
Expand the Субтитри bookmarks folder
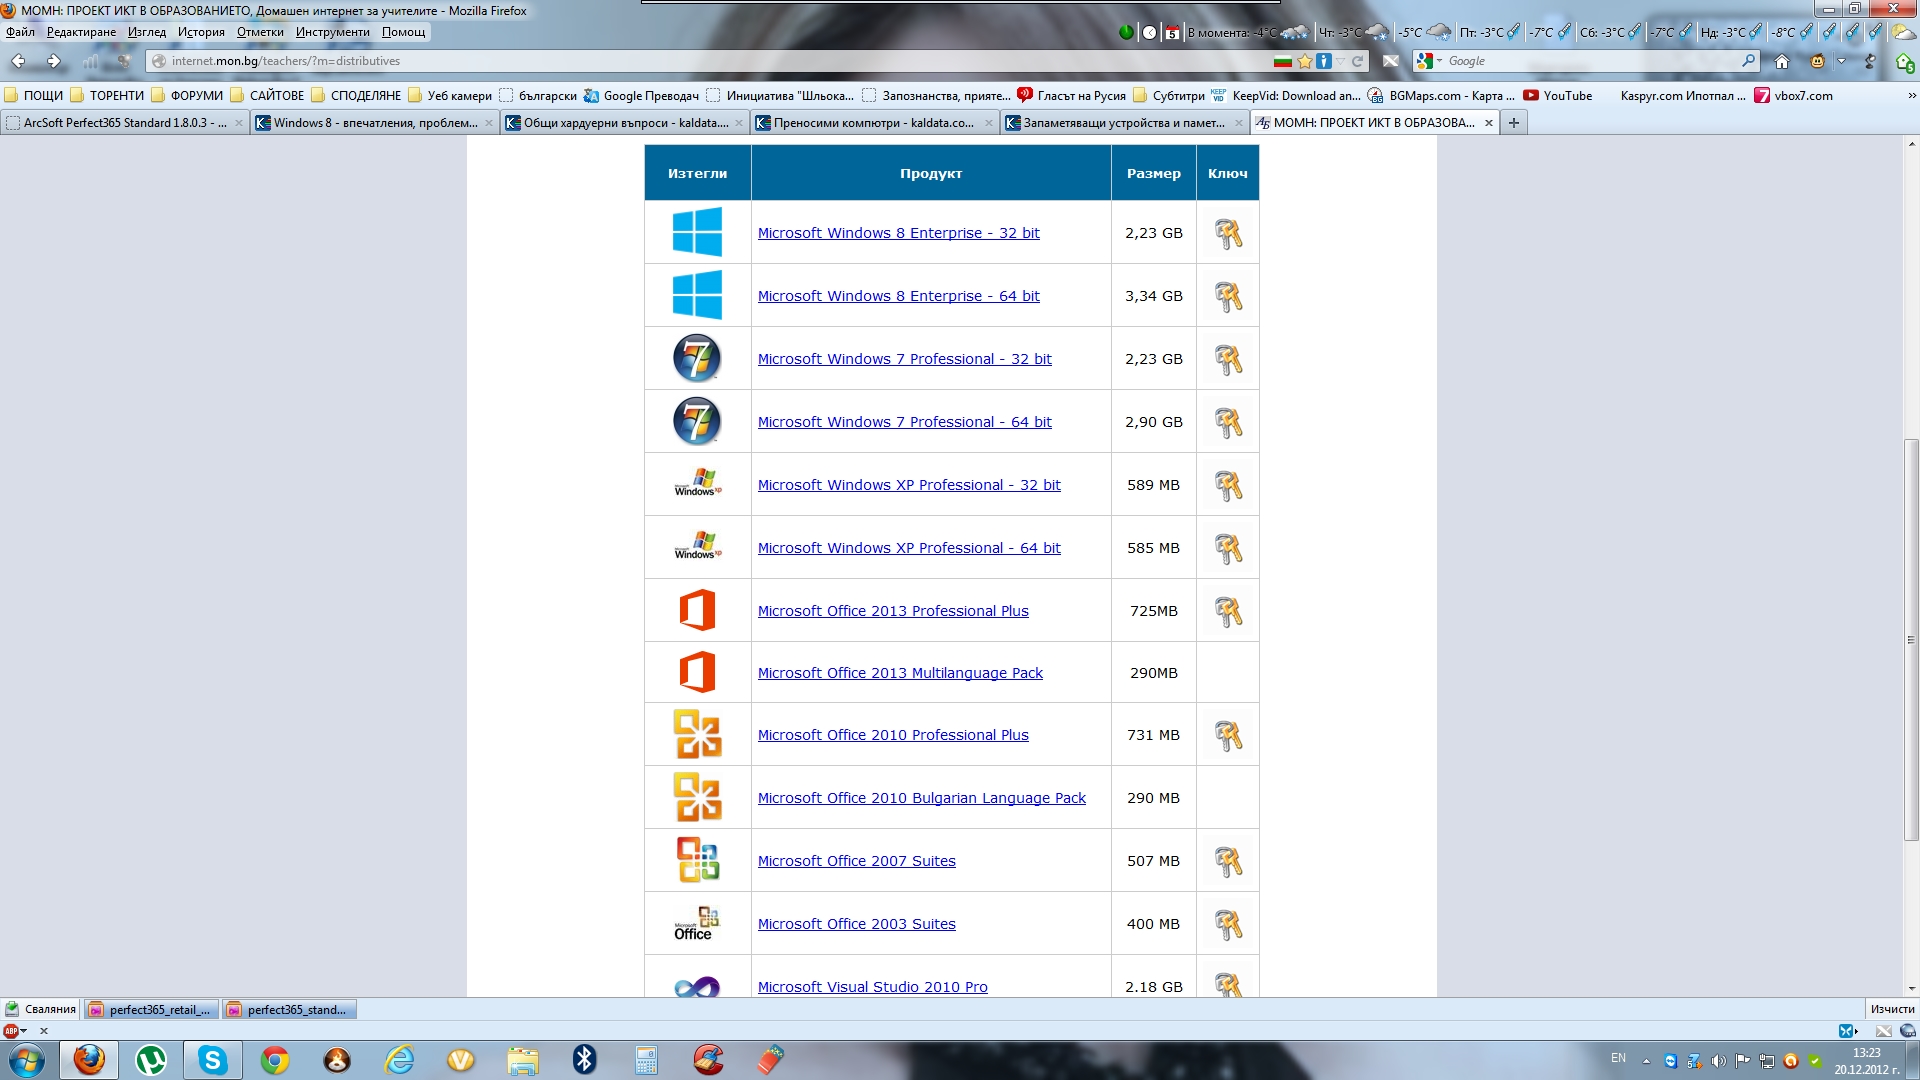pyautogui.click(x=1169, y=96)
